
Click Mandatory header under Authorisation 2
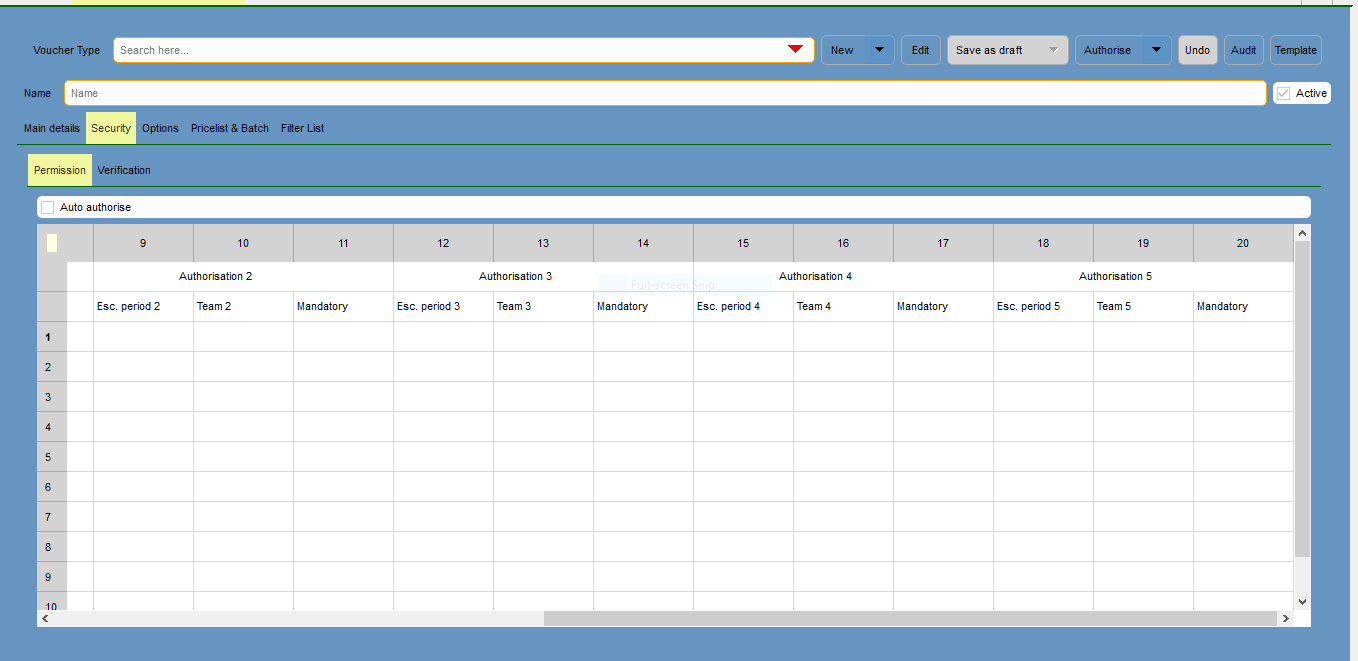343,306
